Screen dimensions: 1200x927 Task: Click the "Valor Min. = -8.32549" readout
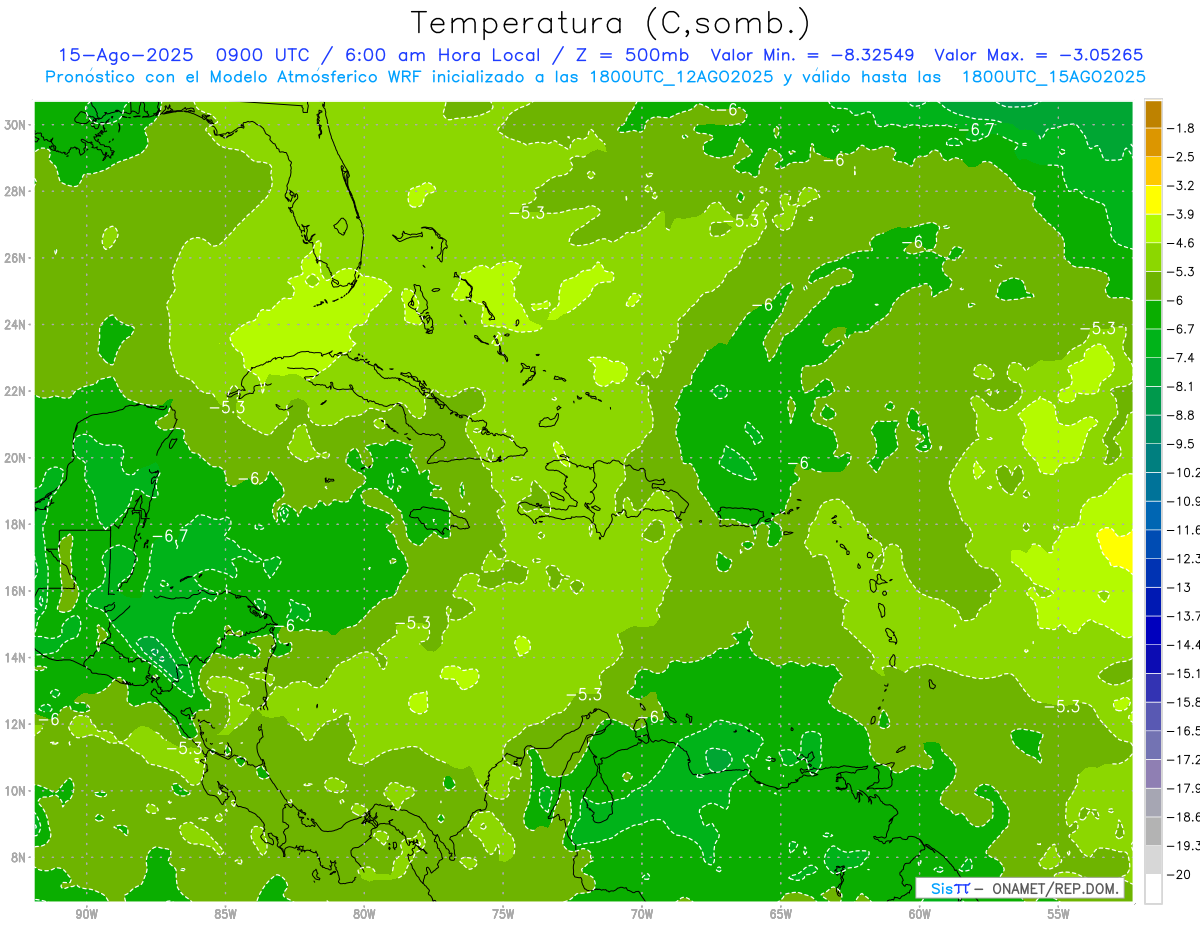(x=813, y=55)
